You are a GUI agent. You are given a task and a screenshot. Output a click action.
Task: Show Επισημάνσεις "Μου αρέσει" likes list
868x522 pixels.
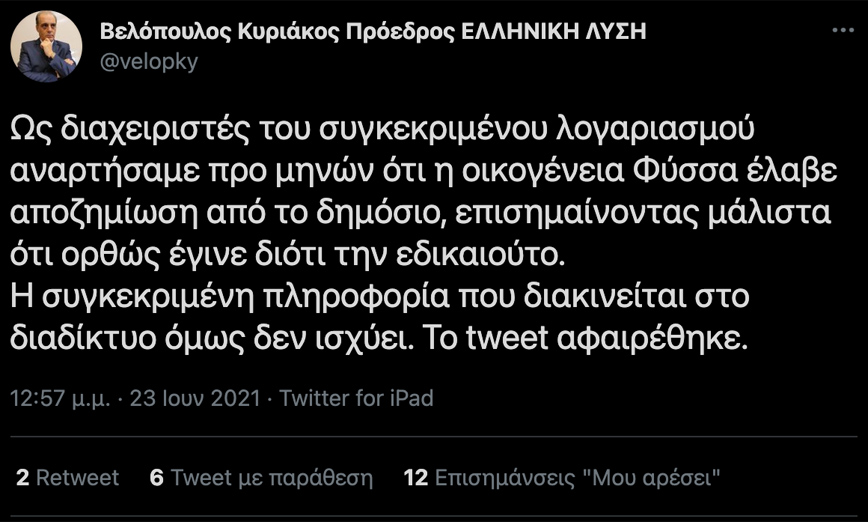pos(578,478)
